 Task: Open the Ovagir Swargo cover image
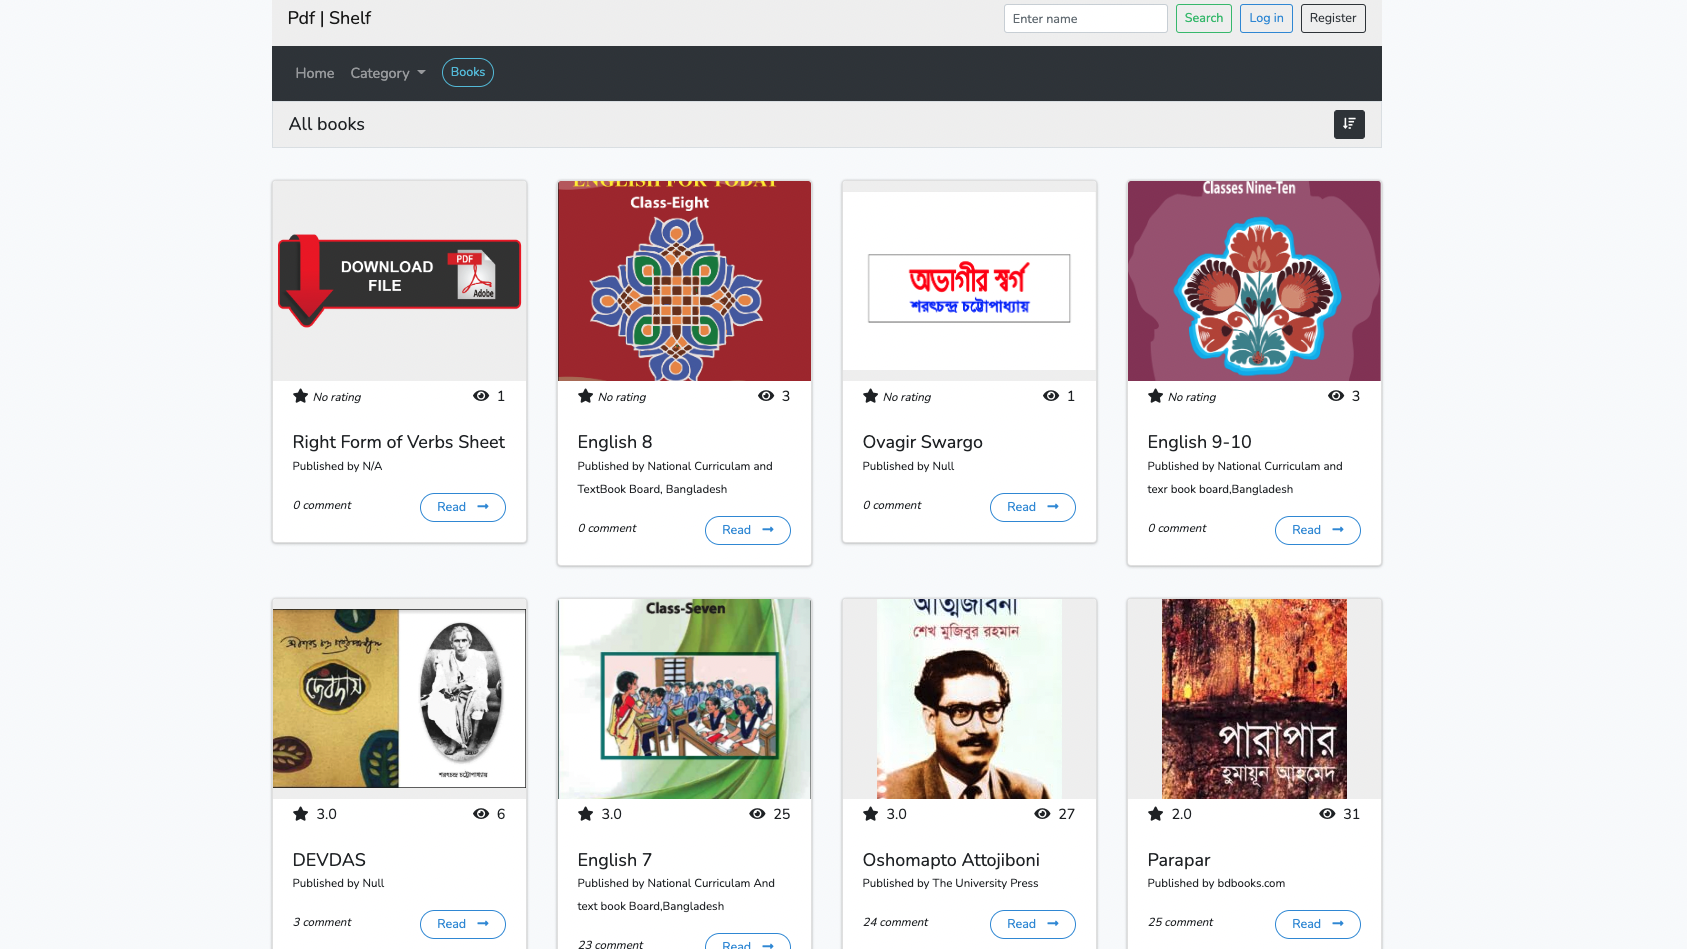click(969, 281)
